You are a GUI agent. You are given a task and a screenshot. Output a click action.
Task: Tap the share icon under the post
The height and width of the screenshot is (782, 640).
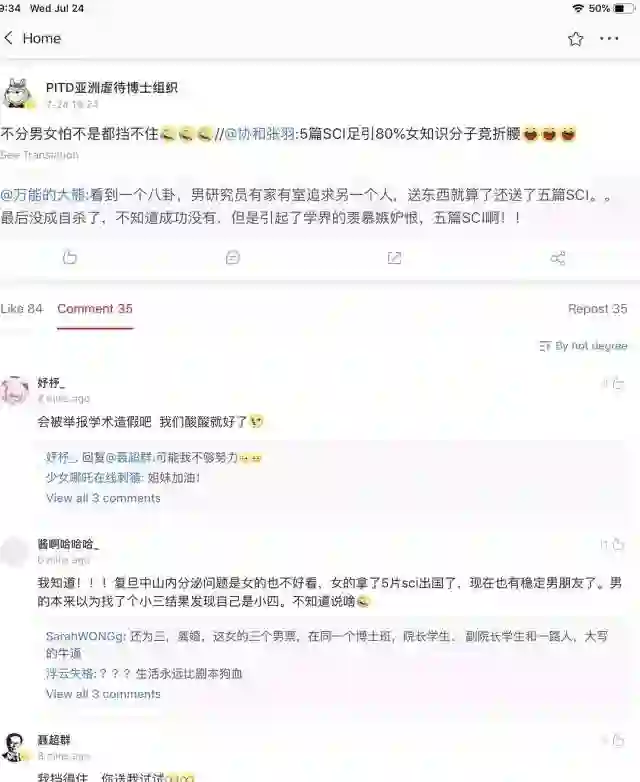[x=557, y=257]
